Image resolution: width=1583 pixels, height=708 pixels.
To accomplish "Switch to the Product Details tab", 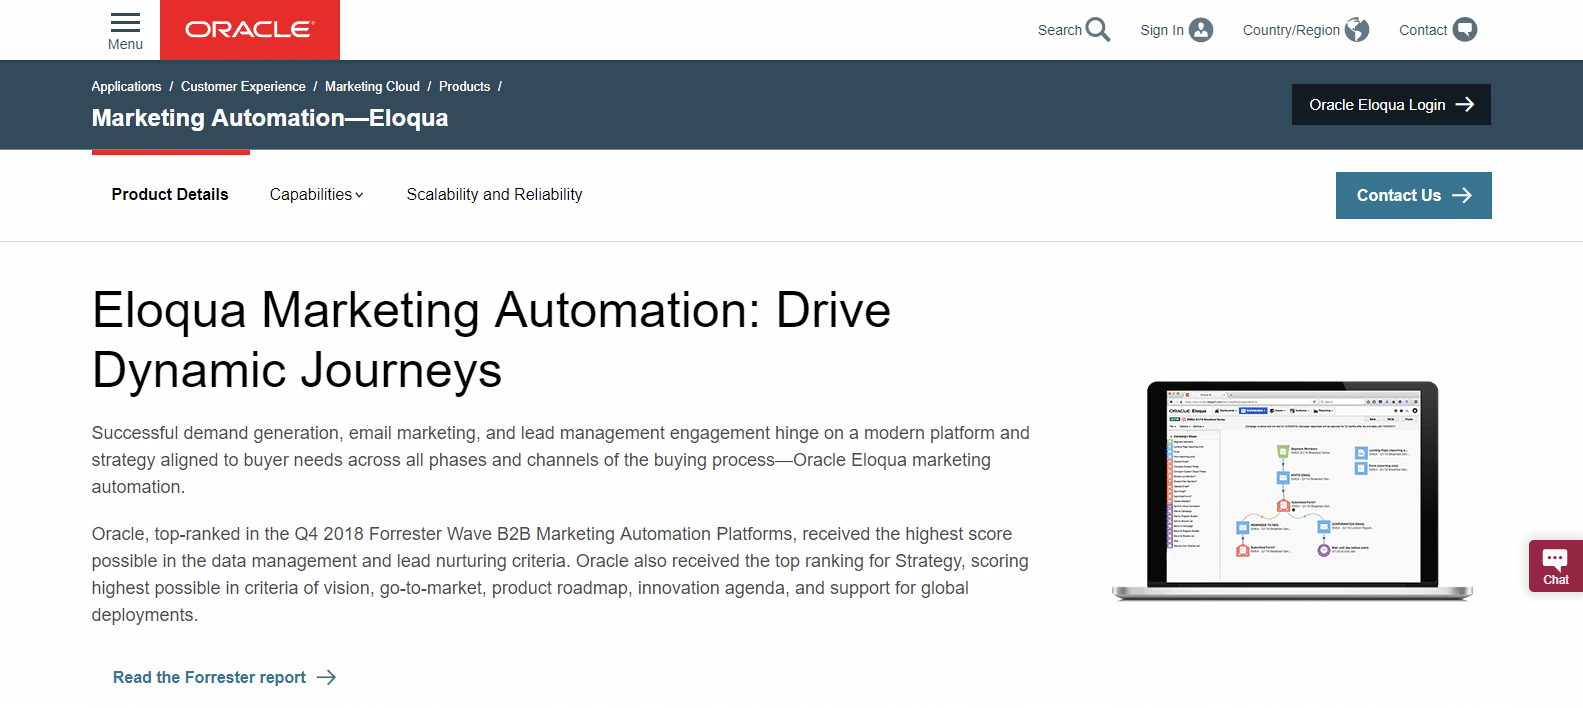I will click(170, 195).
